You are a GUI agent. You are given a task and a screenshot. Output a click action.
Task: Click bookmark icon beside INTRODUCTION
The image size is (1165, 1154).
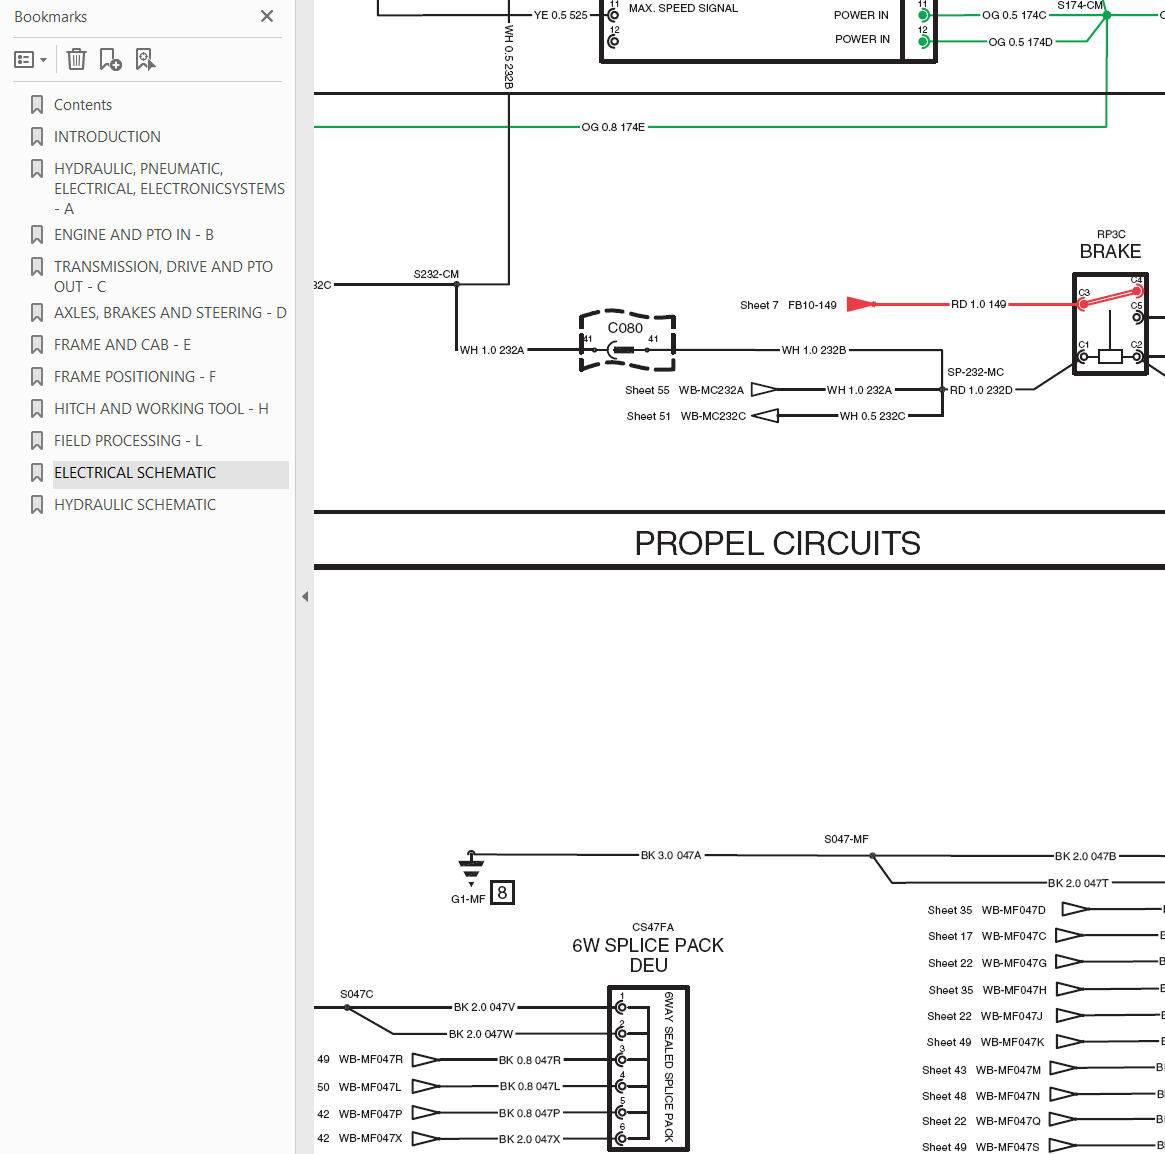pos(36,137)
